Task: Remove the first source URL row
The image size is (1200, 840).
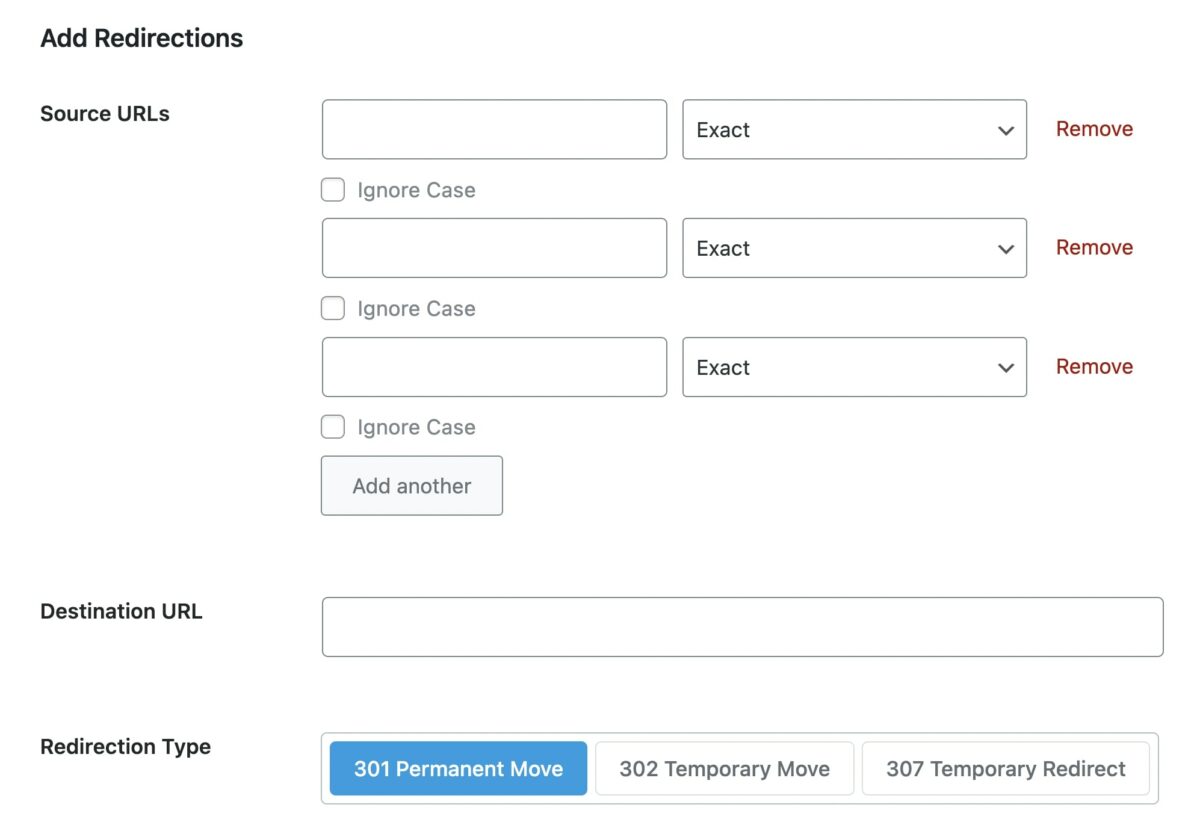Action: 1094,128
